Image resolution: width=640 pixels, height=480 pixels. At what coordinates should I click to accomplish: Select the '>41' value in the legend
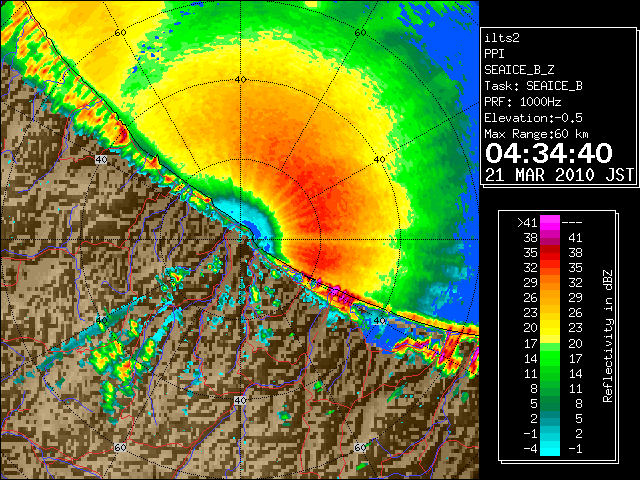coord(527,222)
